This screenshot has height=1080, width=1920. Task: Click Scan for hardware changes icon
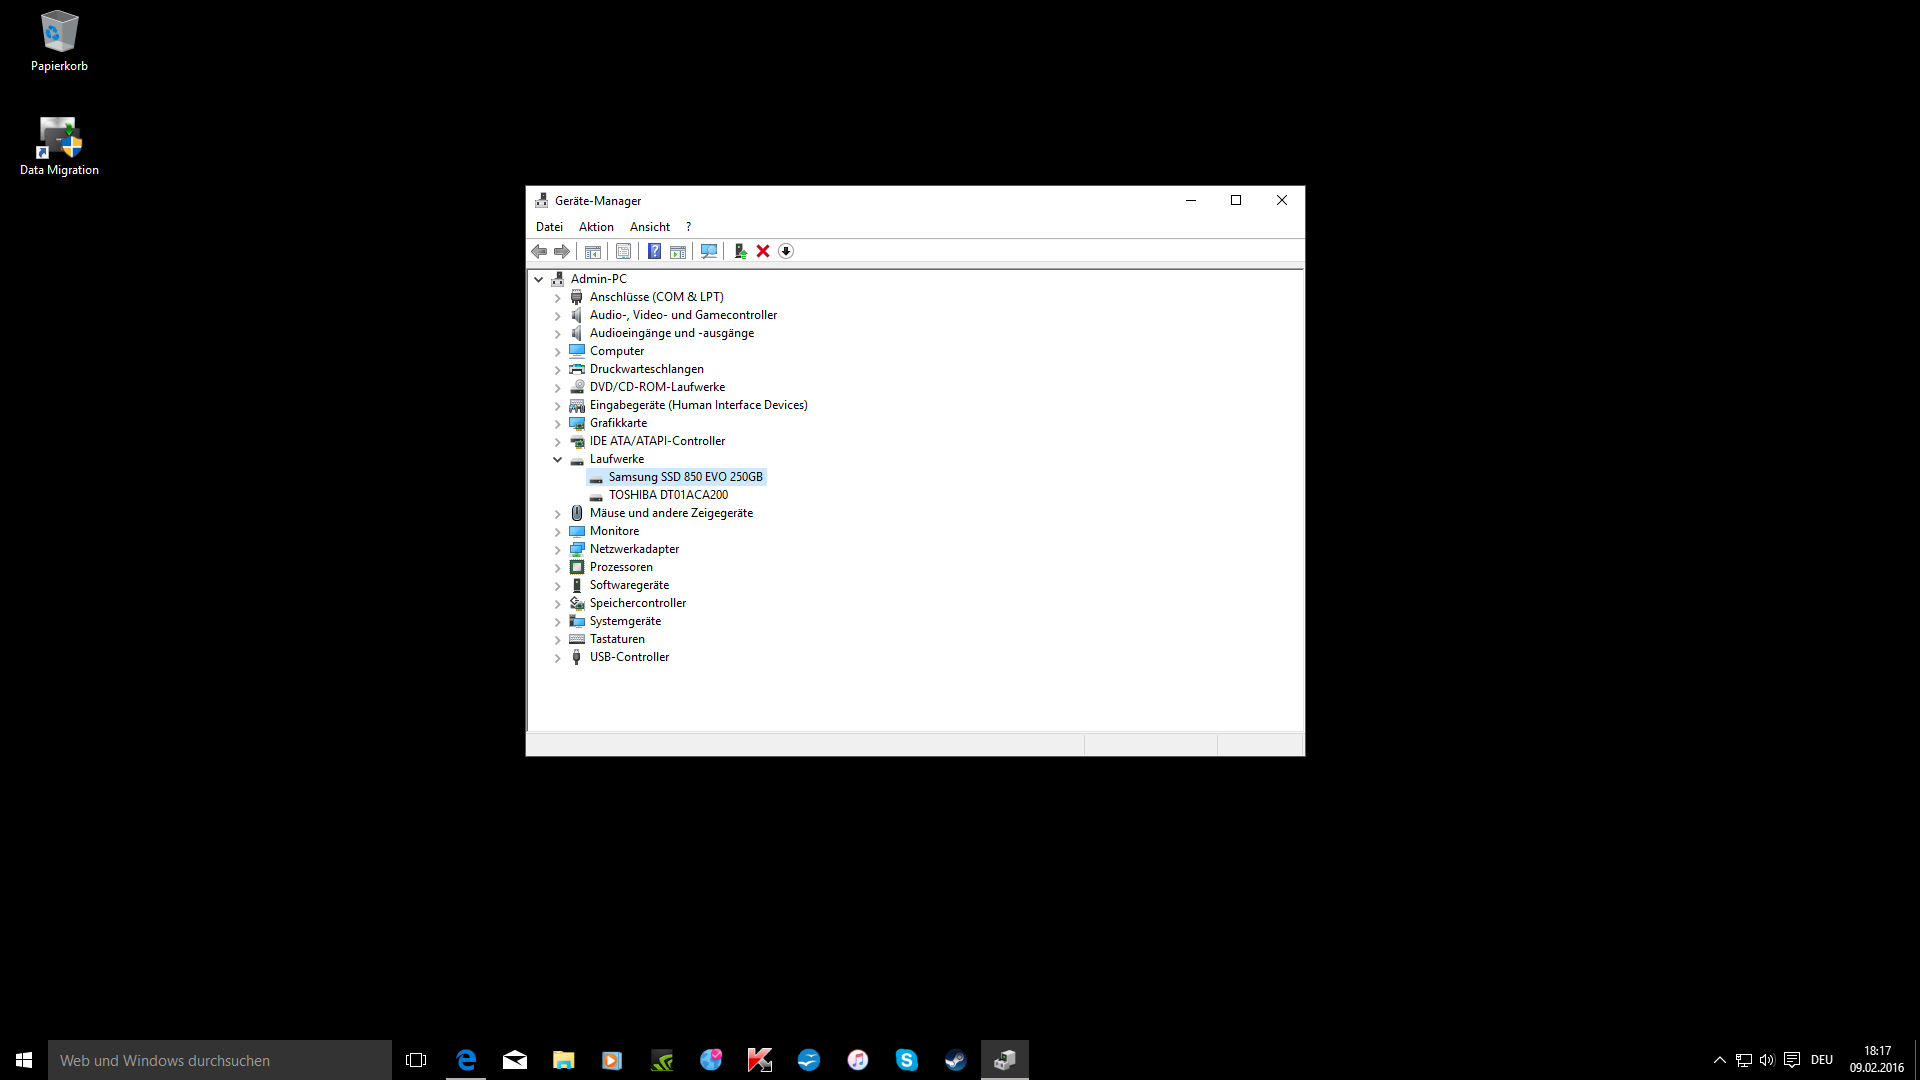[709, 251]
